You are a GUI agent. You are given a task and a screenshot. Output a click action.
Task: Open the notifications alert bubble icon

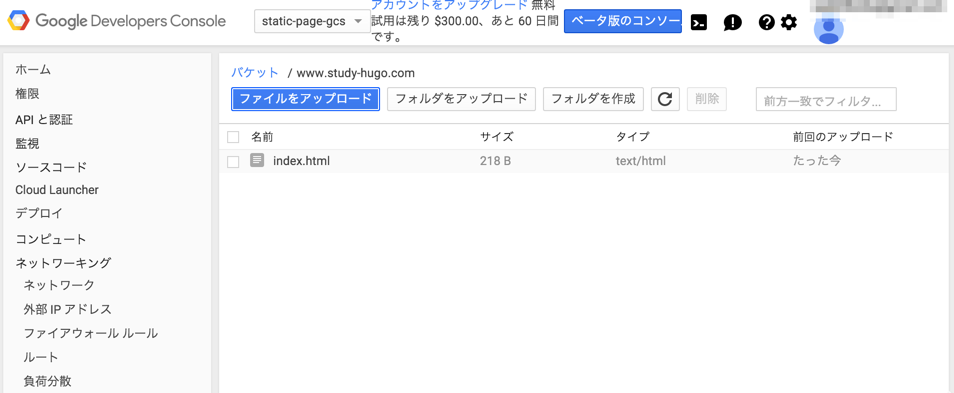(733, 23)
